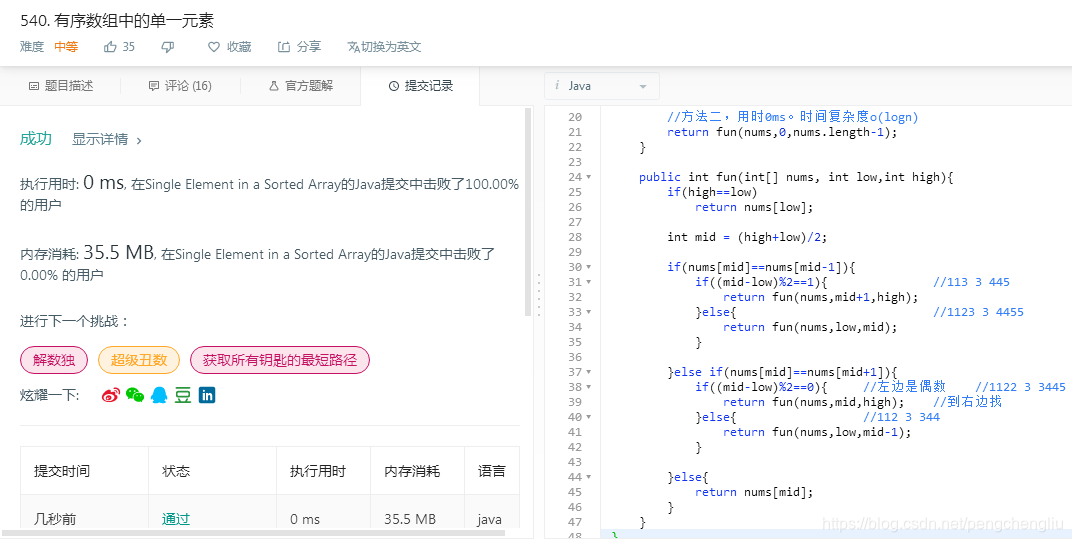Click line number 26 in gutter
Image resolution: width=1072 pixels, height=542 pixels.
click(574, 207)
